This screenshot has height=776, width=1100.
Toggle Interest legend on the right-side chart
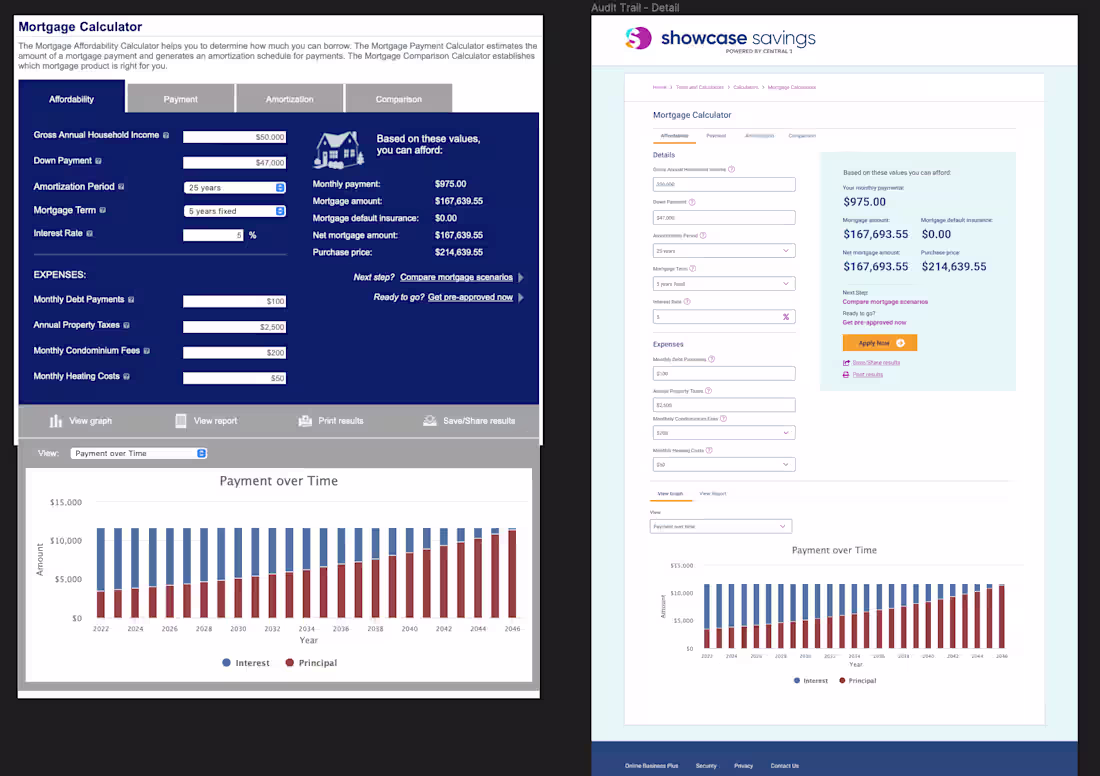click(x=809, y=681)
